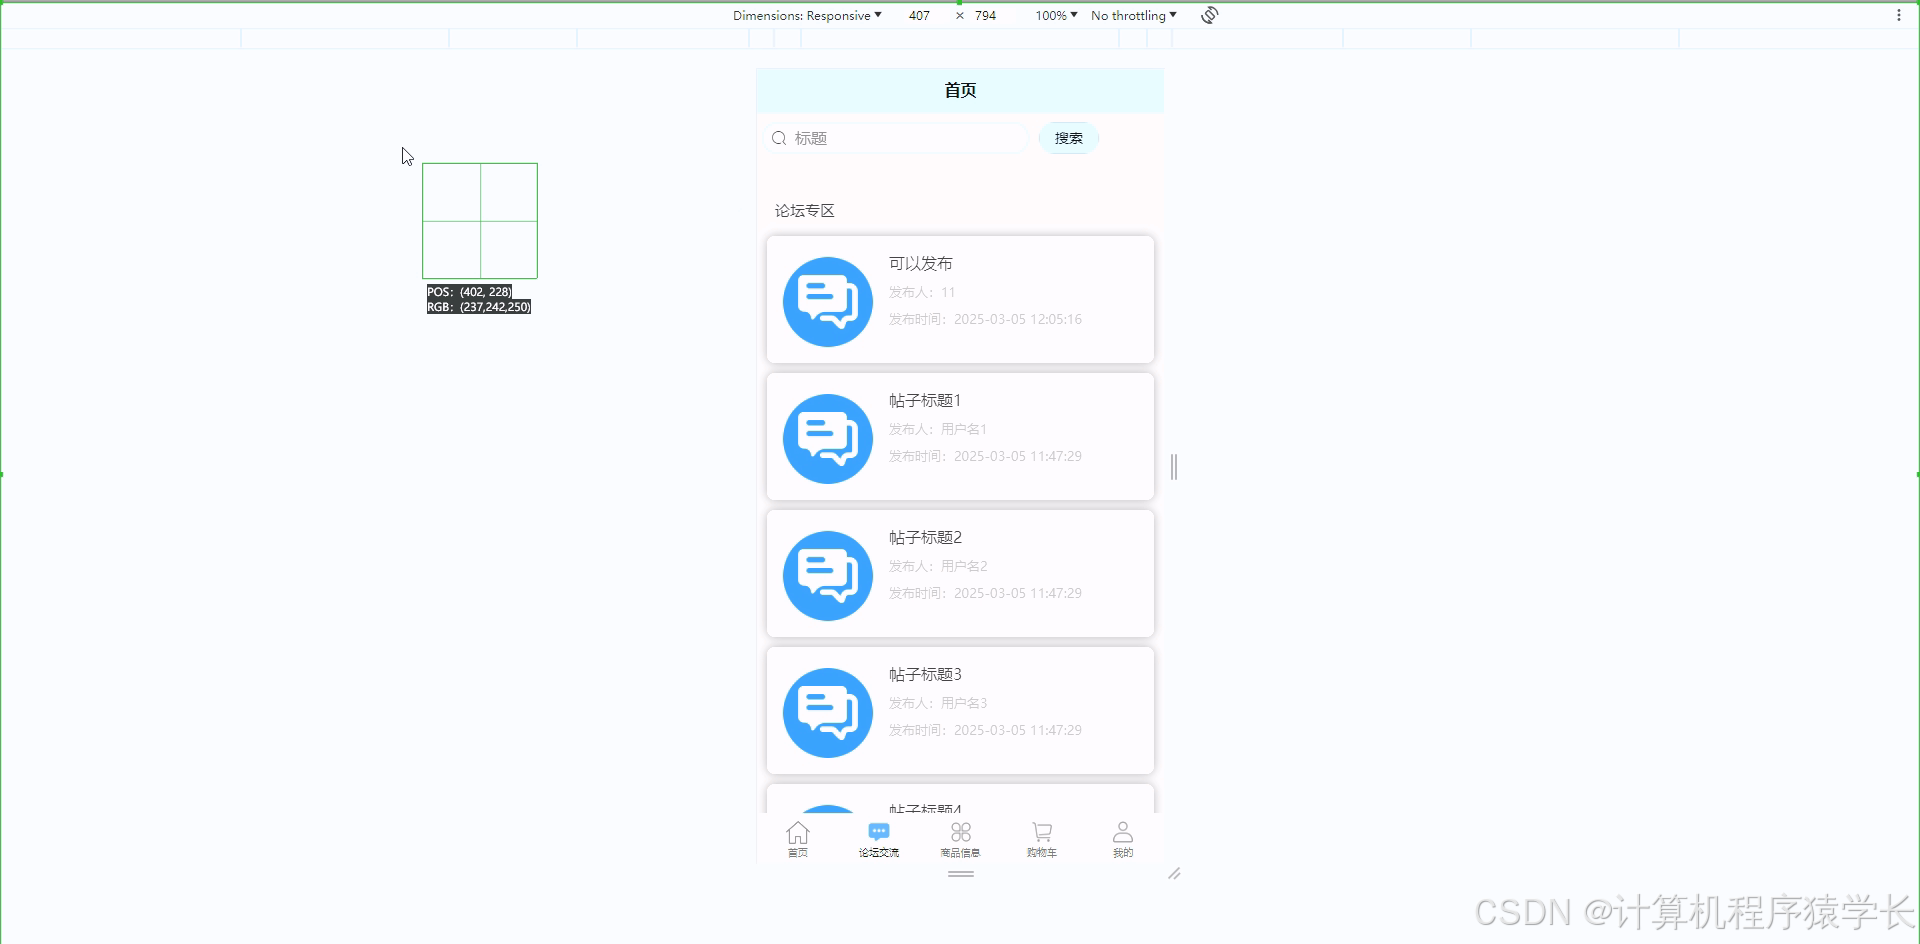1920x944 pixels.
Task: Open 商品信息 via its grid icon
Action: [x=960, y=831]
